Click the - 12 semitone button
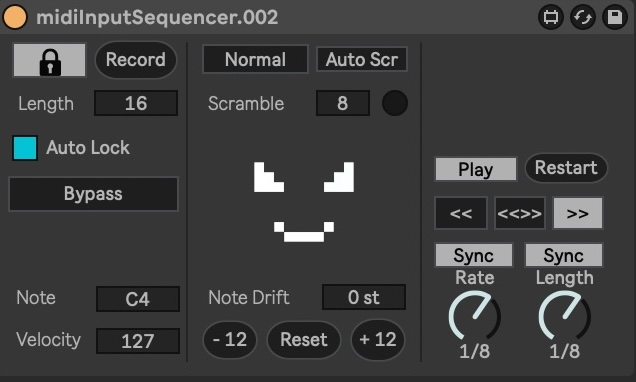The height and width of the screenshot is (382, 636). [x=230, y=339]
